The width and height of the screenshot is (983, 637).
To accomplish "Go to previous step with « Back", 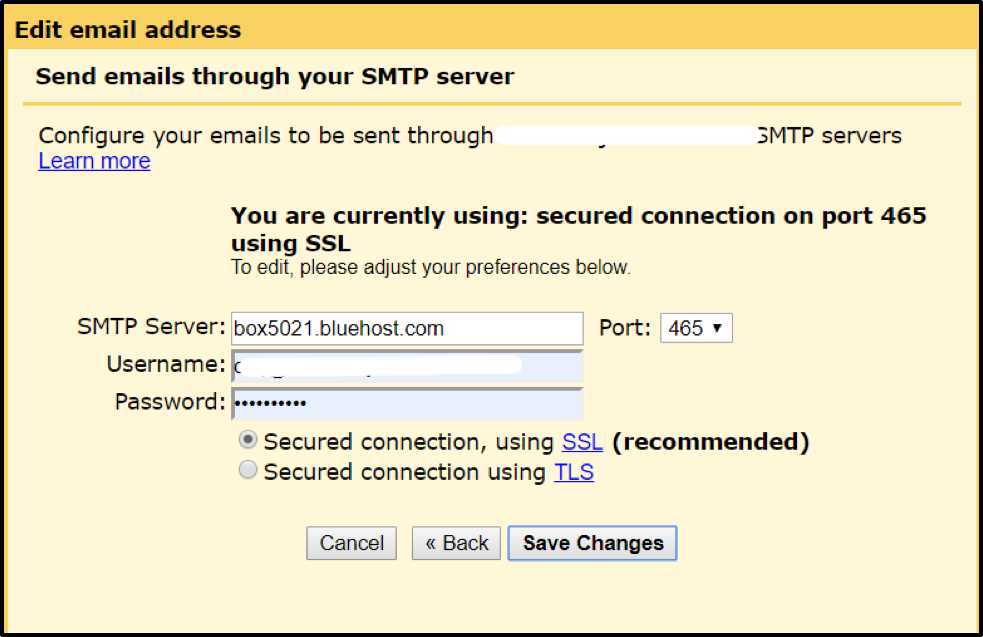I will (456, 543).
